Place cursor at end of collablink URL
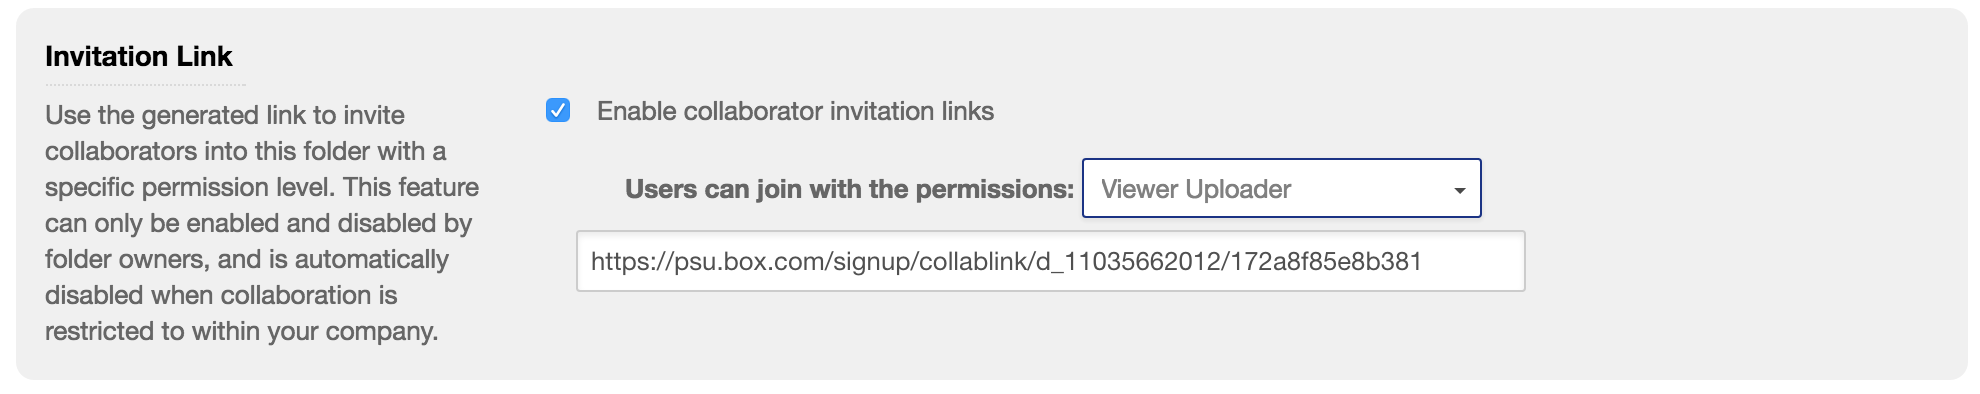1980x394 pixels. 1423,262
